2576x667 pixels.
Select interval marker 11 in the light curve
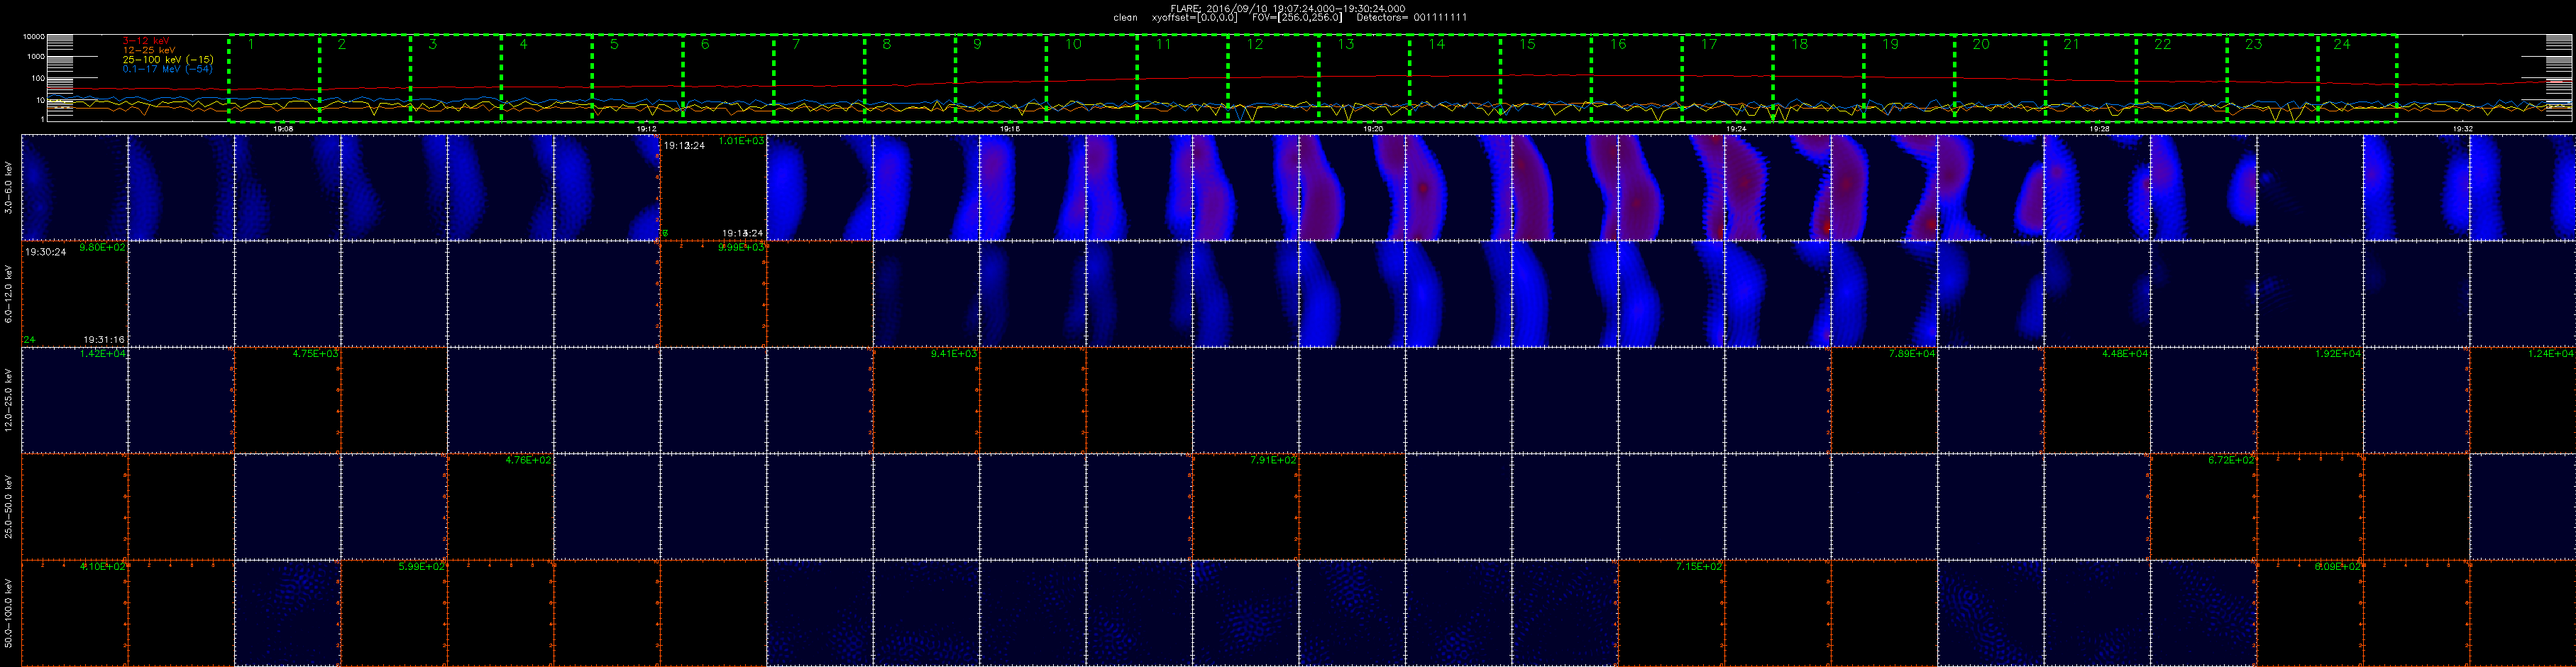[1163, 44]
